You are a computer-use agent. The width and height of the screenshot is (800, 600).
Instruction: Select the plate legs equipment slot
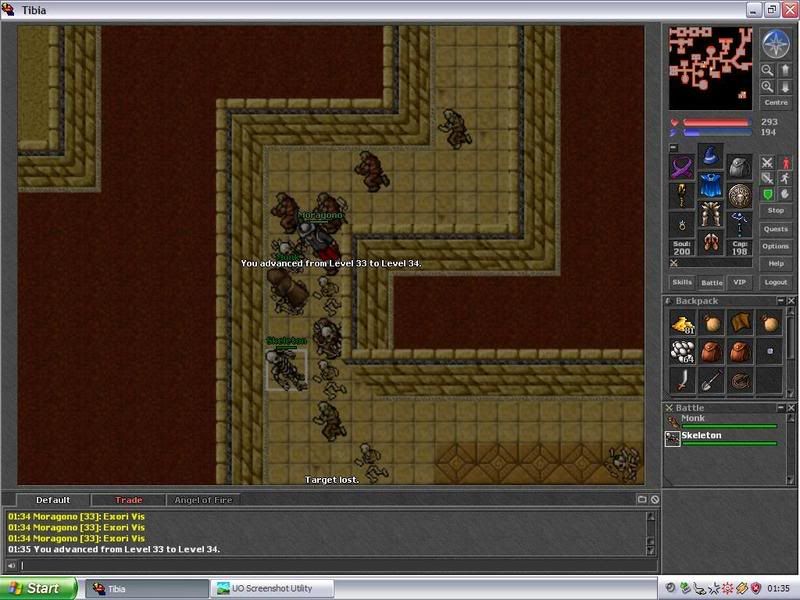[710, 214]
